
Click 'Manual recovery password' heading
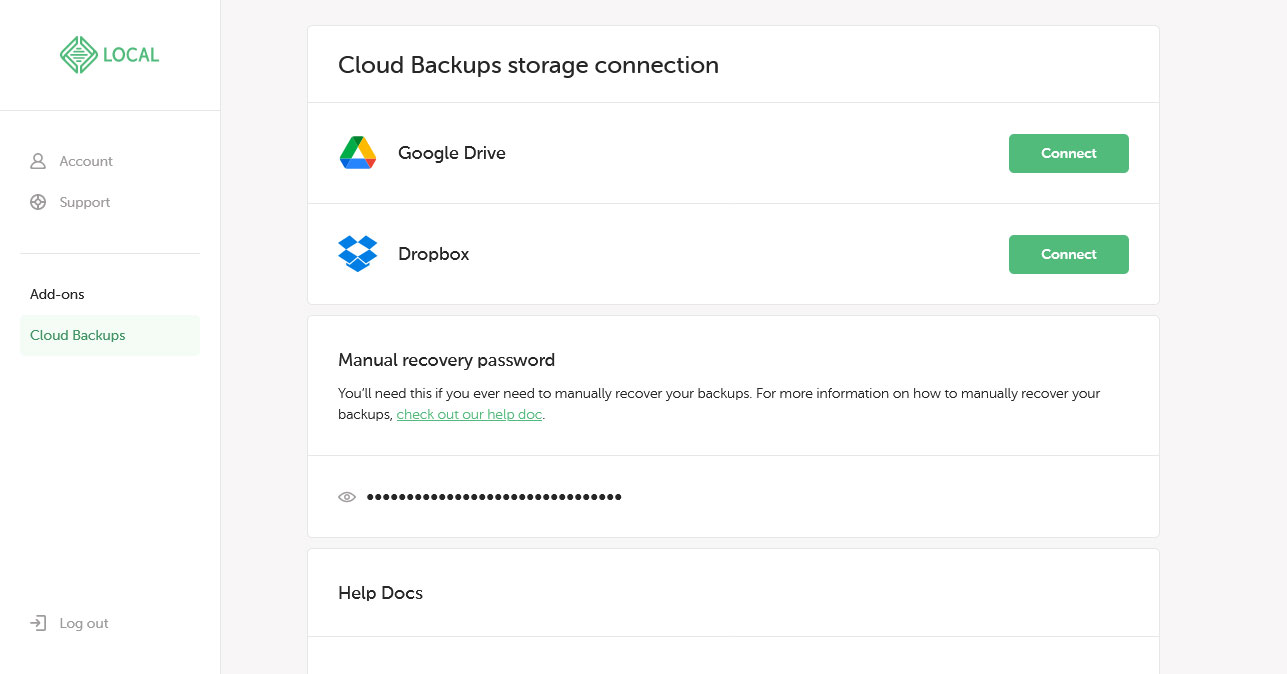tap(446, 360)
